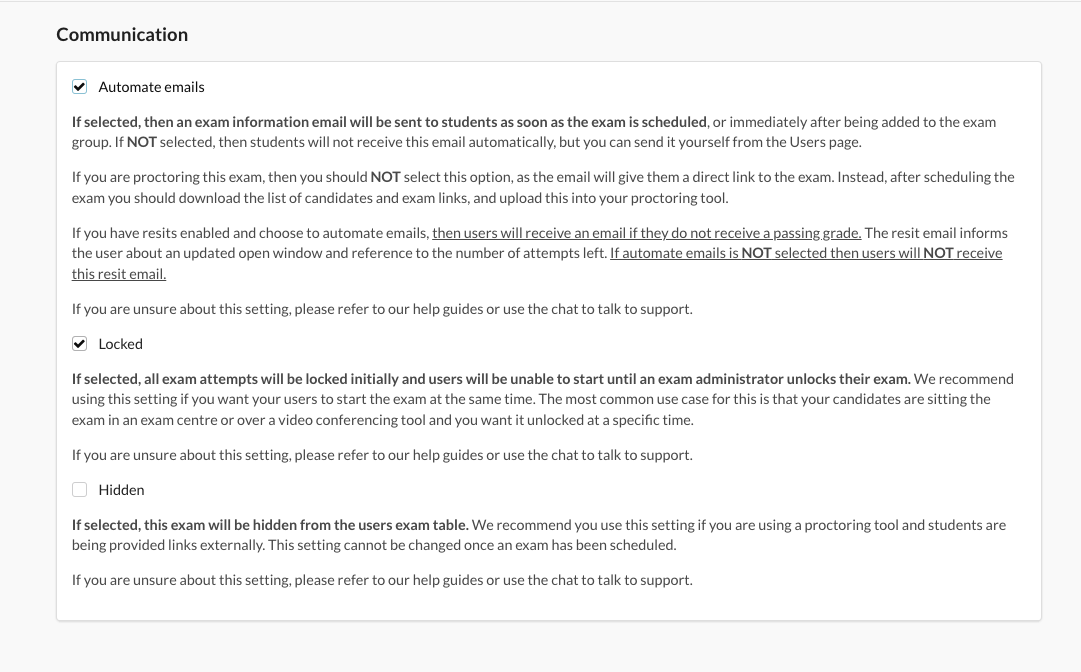
Task: Click the "Hidden" label text
Action: tap(121, 490)
